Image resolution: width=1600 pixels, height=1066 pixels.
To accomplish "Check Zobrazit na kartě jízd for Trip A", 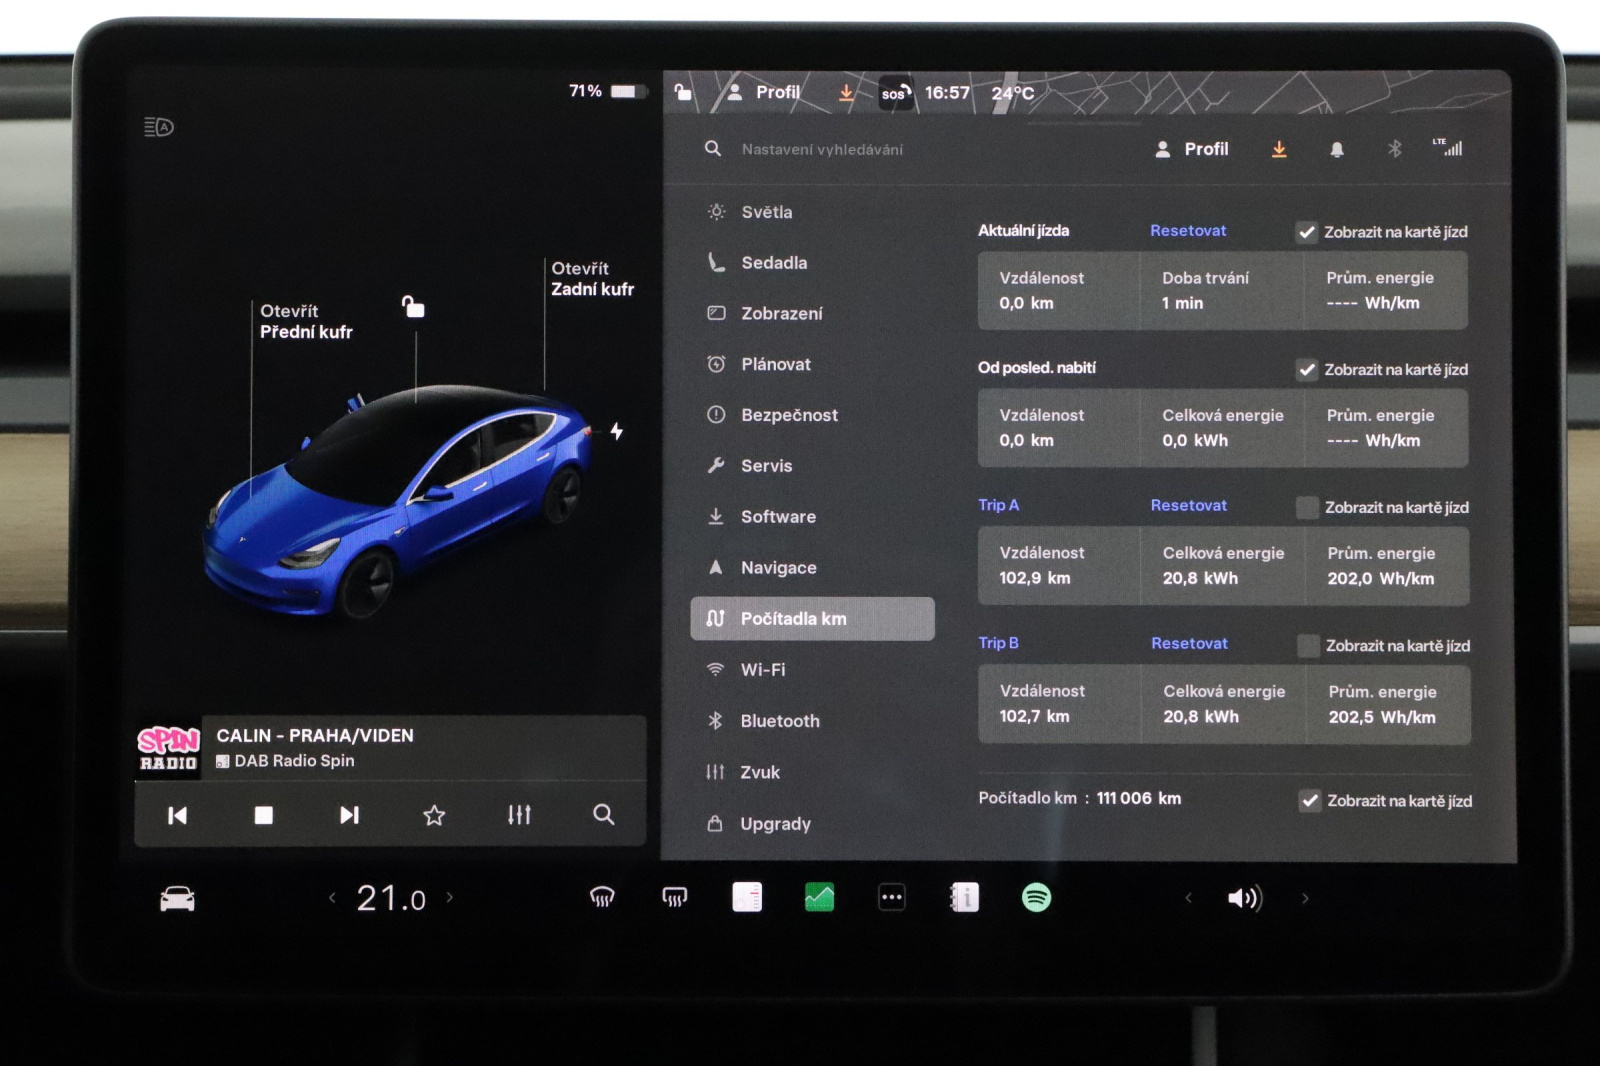I will (1307, 507).
